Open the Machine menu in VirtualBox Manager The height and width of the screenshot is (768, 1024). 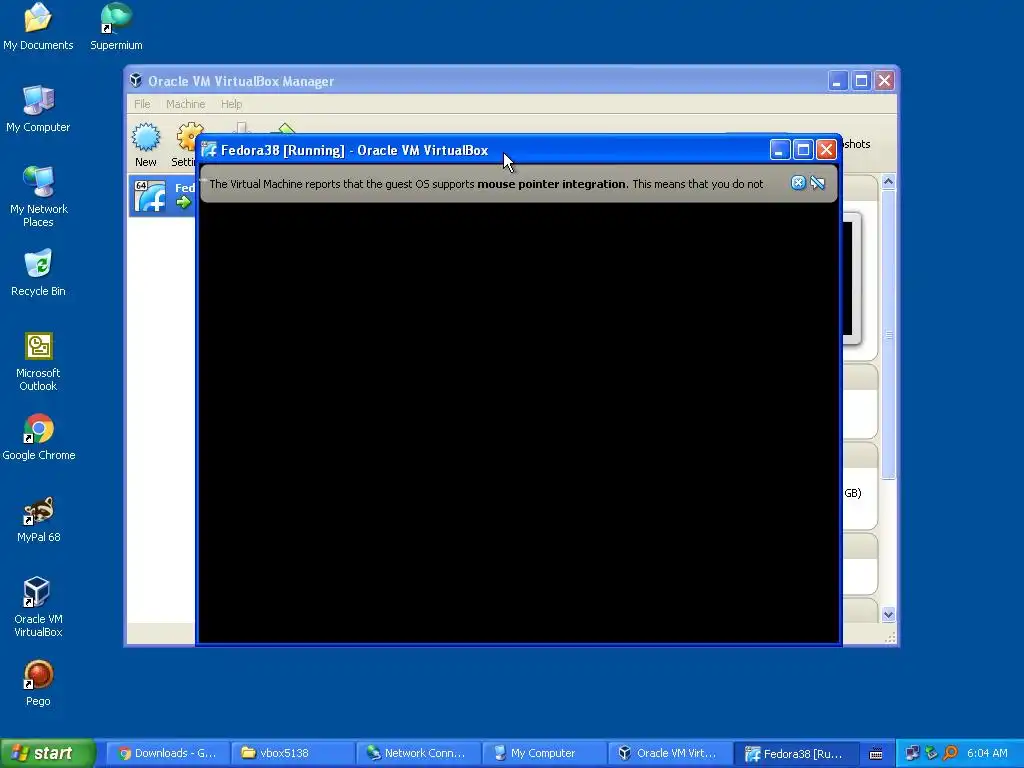(185, 104)
